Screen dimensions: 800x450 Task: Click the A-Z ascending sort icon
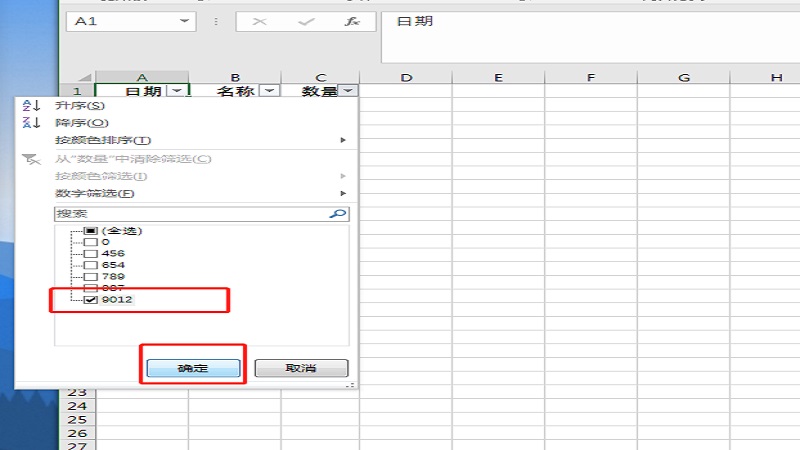point(32,105)
